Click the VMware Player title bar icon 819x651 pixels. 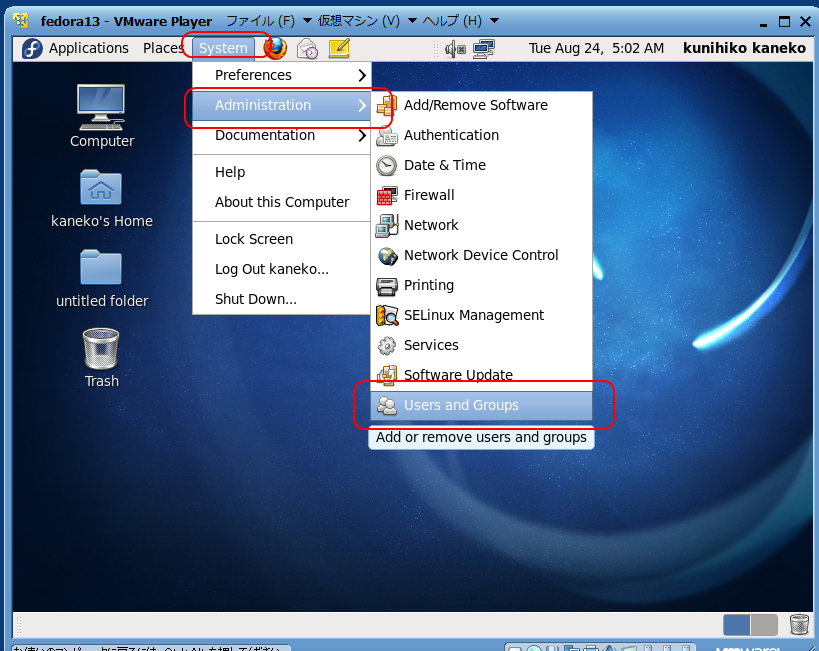pyautogui.click(x=21, y=21)
